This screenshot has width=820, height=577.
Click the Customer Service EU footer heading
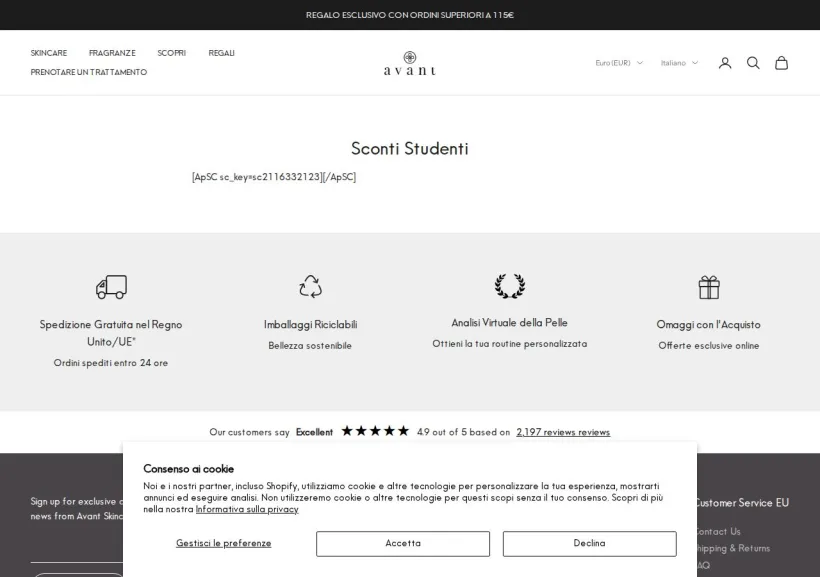point(742,503)
